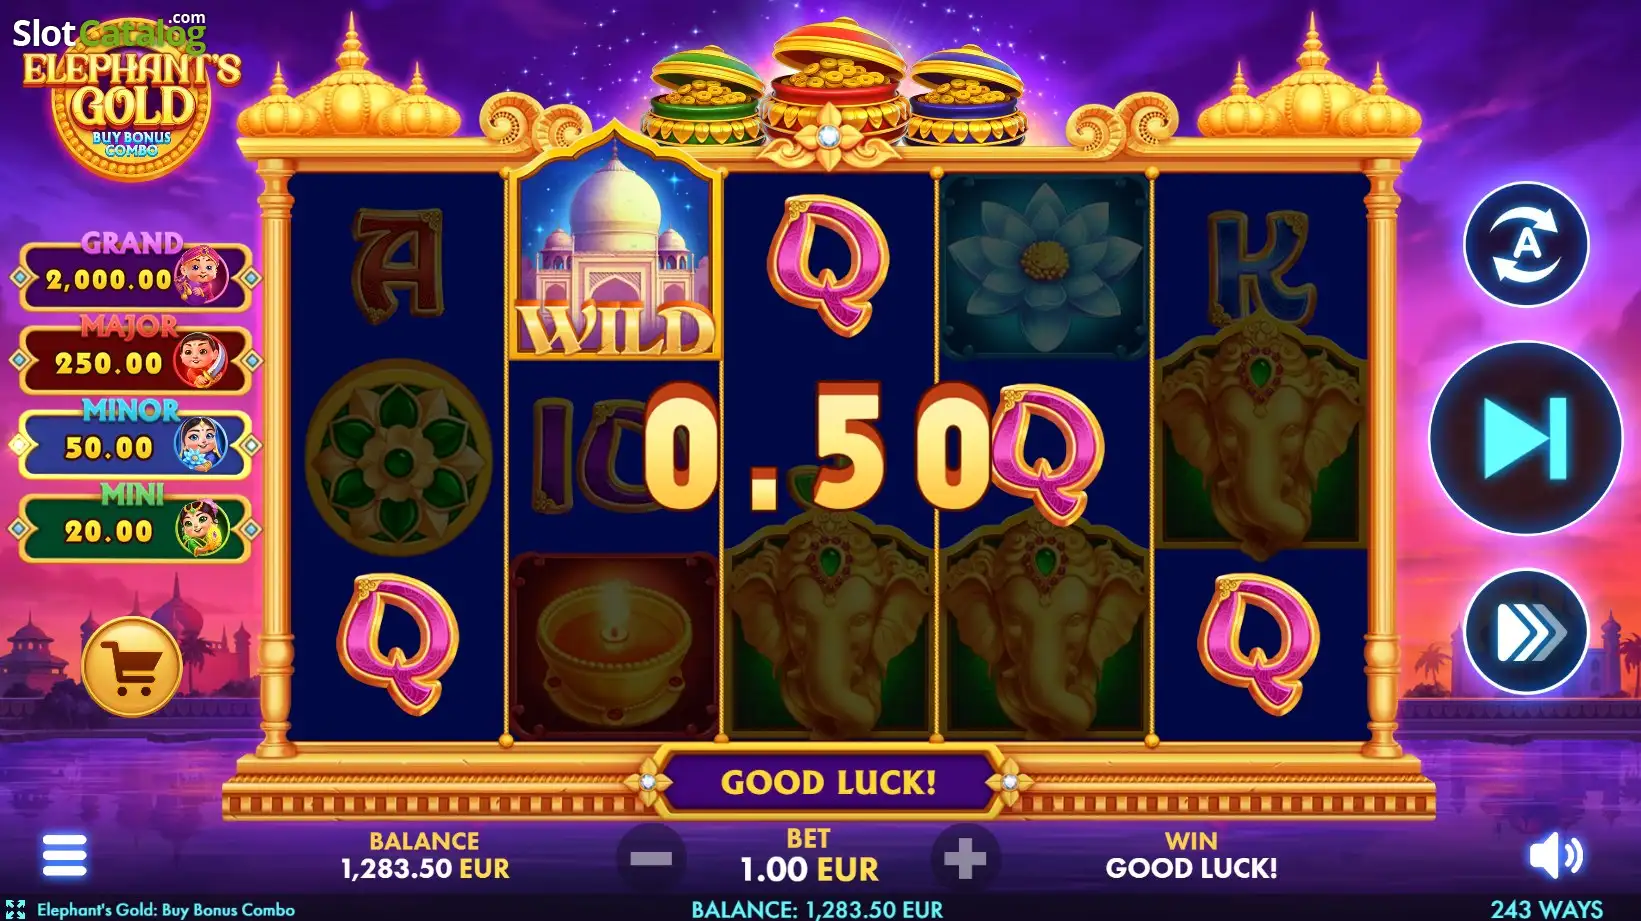This screenshot has height=921, width=1641.
Task: Toggle fullscreen with the corner icon
Action: click(15, 909)
